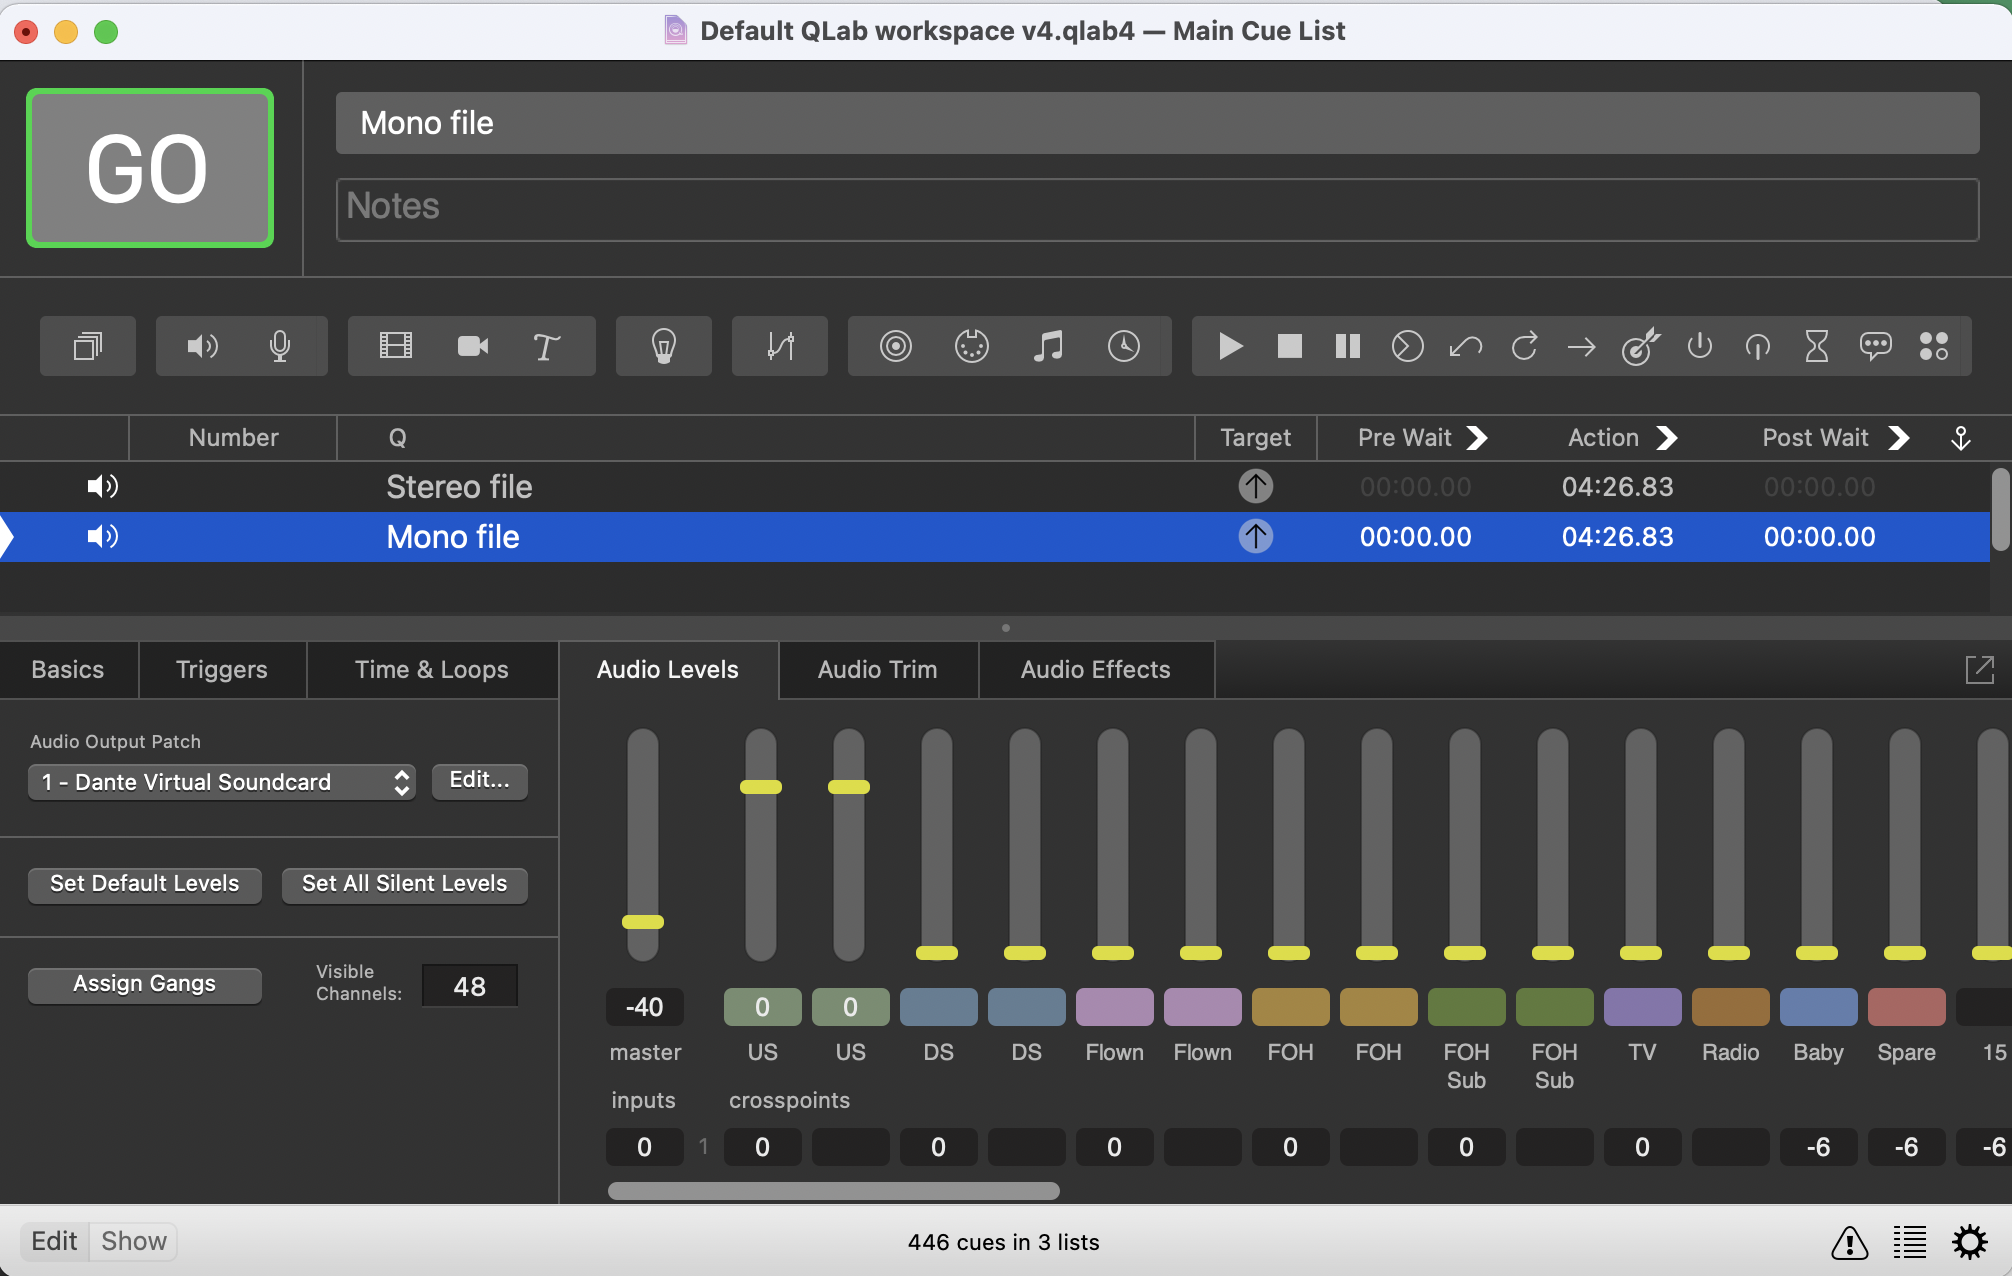Open the Time & Loops tab
Screen dimensions: 2012x1276
431,669
